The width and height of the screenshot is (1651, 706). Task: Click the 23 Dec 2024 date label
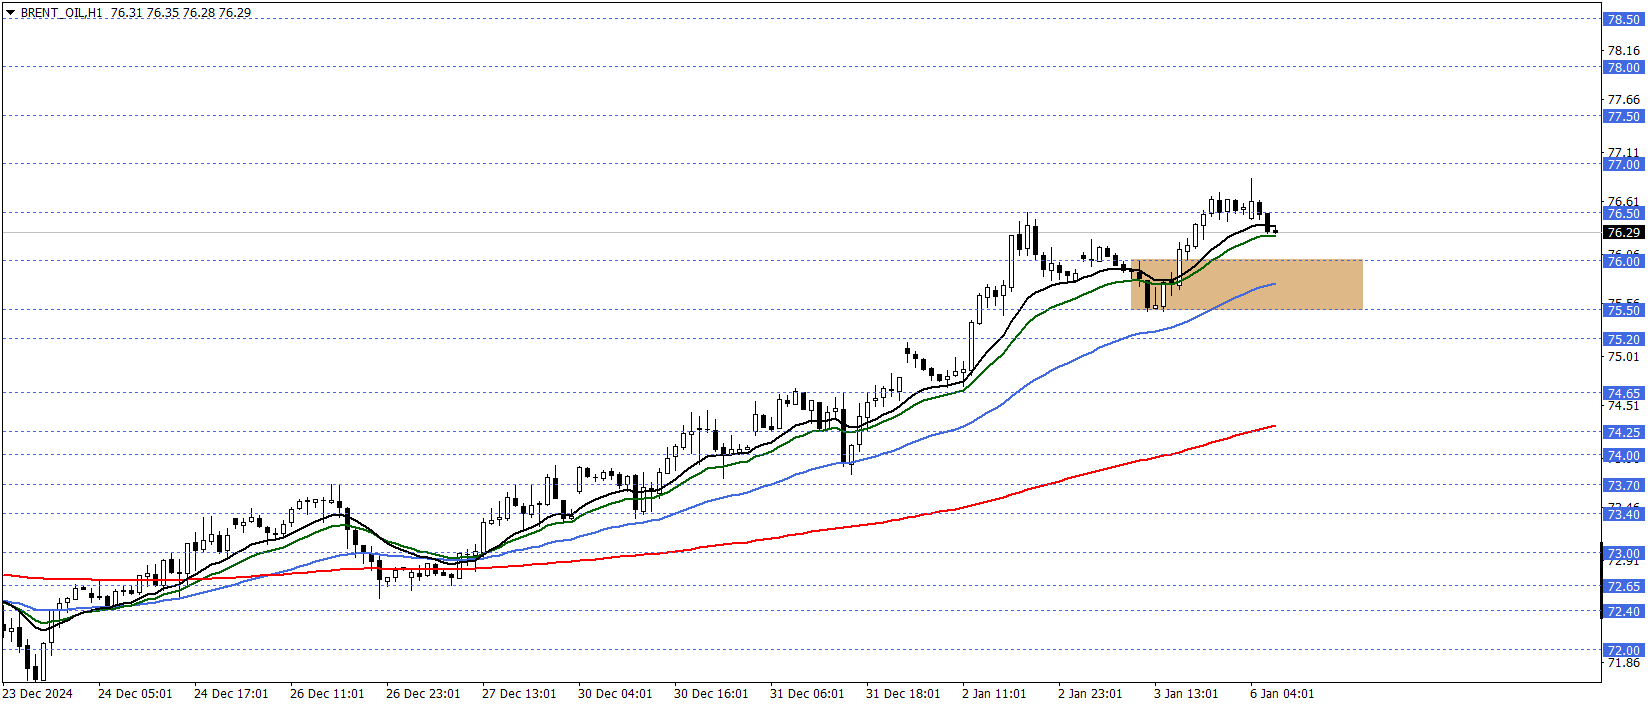[x=38, y=693]
